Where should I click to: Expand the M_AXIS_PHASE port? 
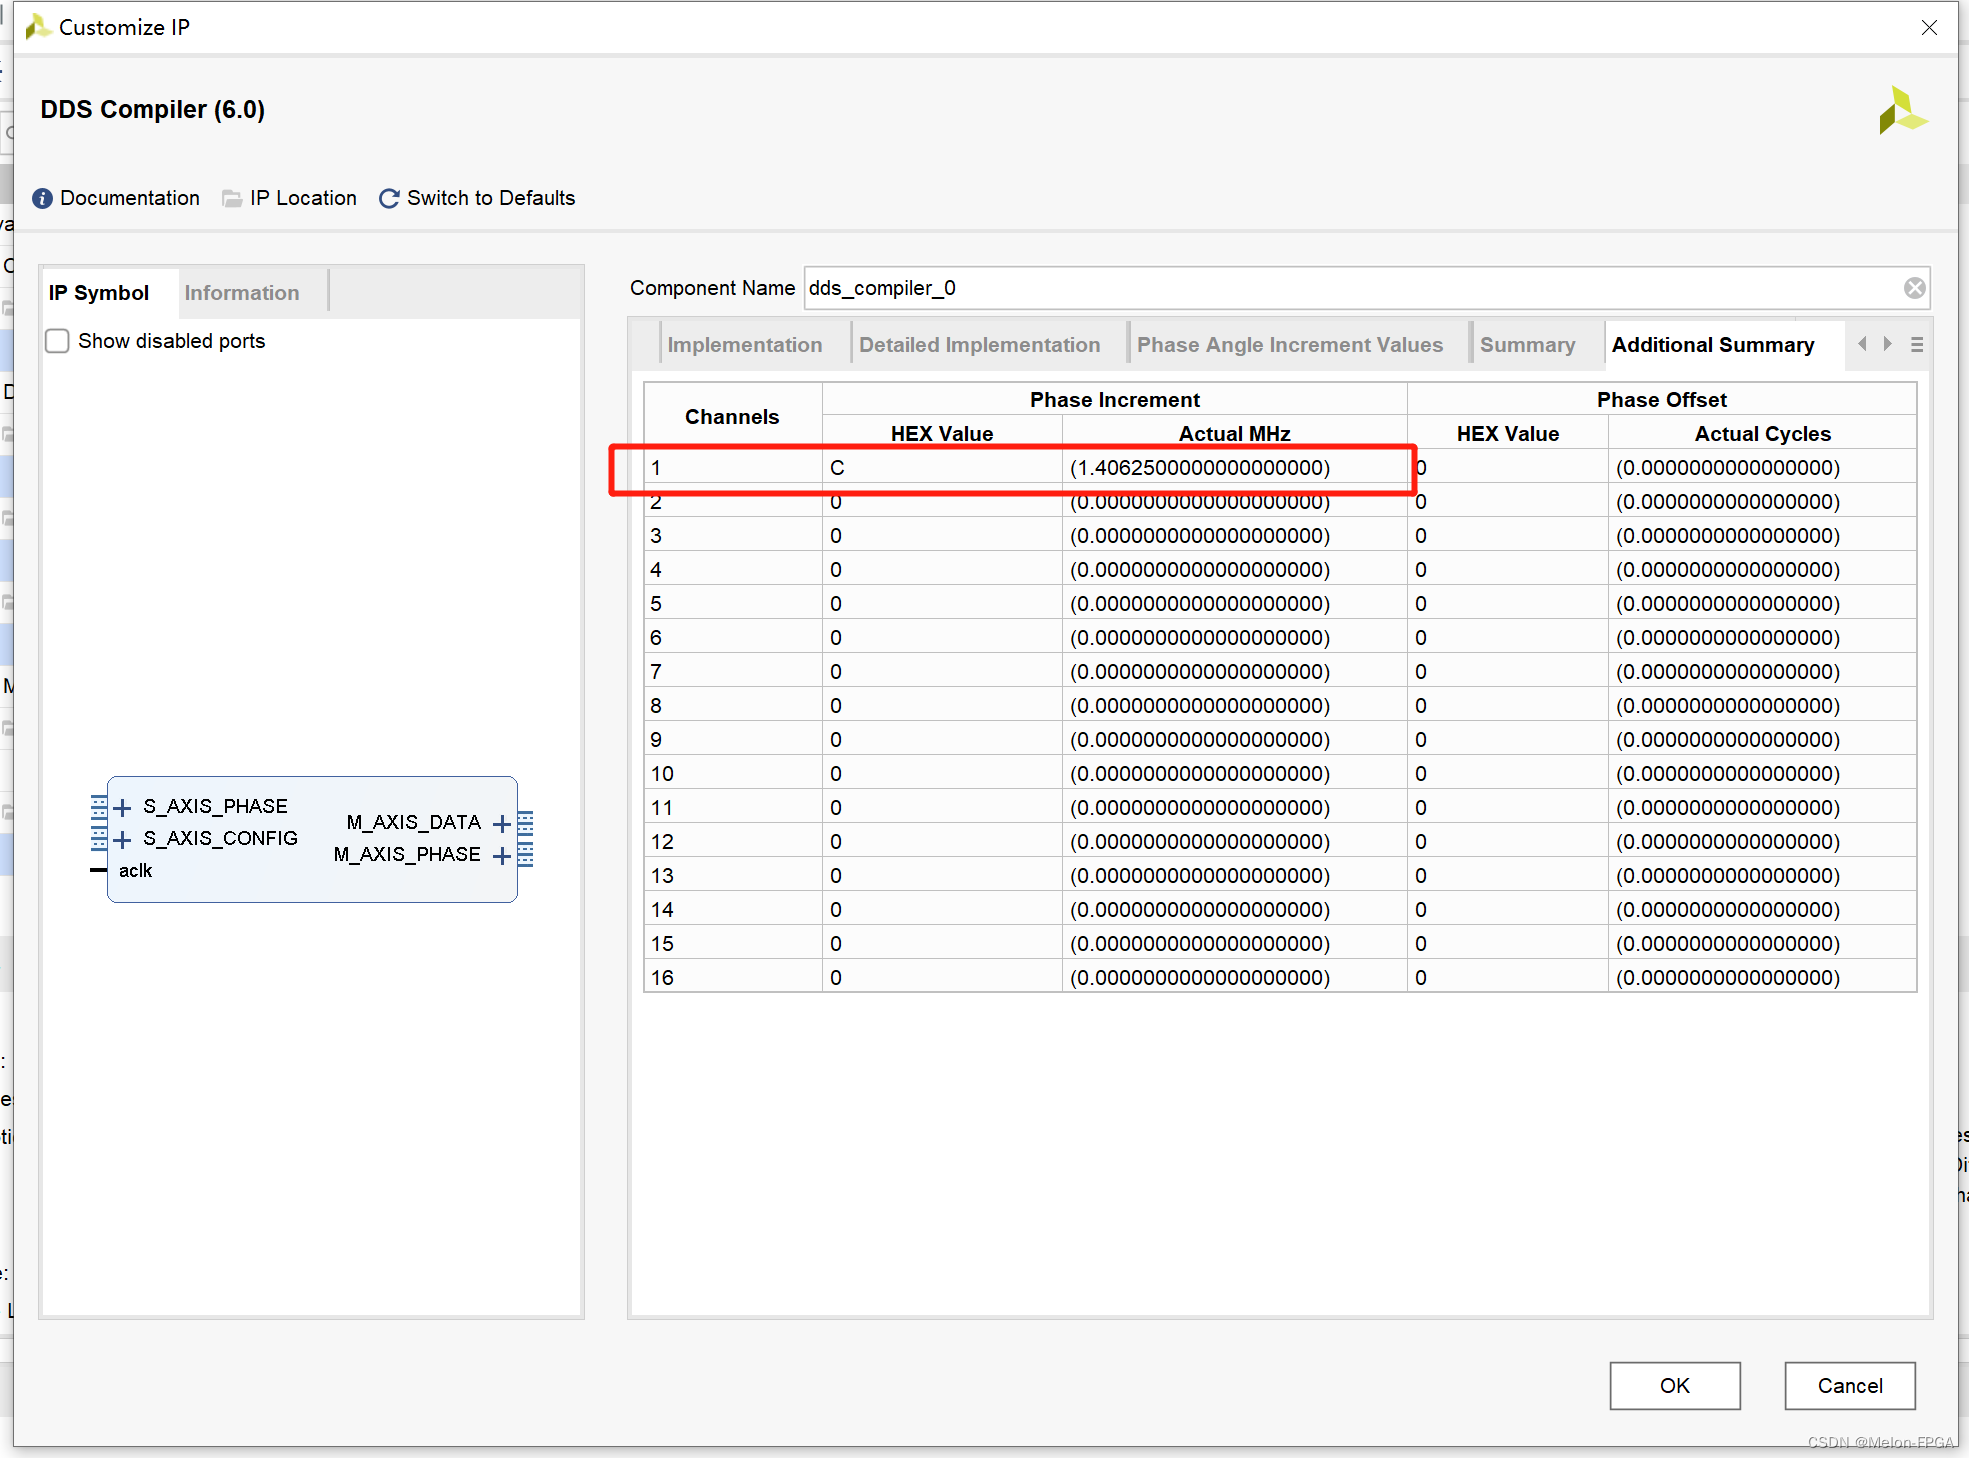click(x=501, y=855)
